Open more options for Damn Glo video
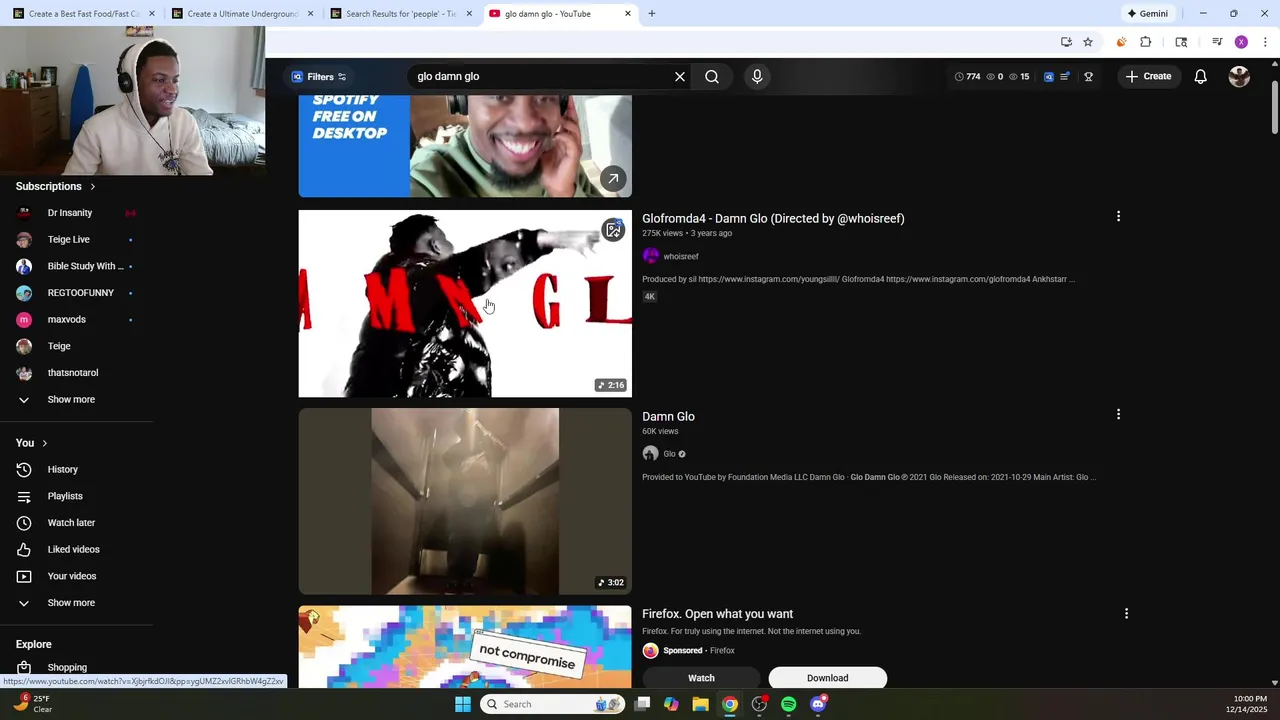 (1118, 414)
